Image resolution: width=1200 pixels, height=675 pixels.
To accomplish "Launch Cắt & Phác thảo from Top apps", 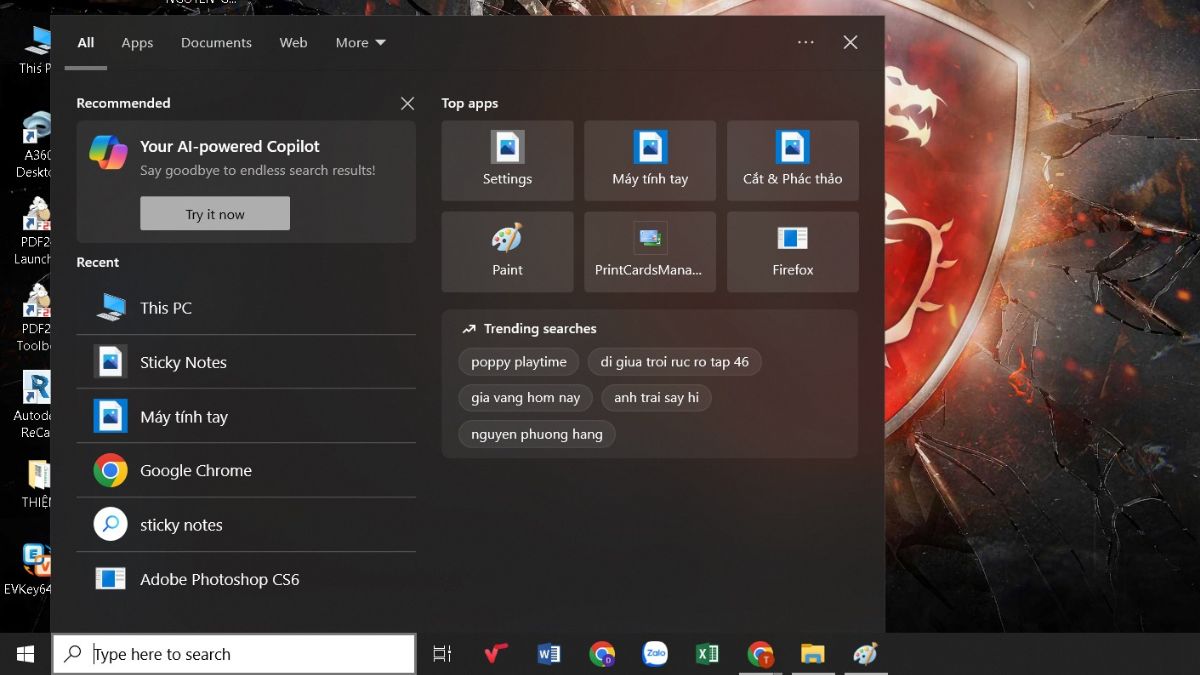I will click(792, 161).
